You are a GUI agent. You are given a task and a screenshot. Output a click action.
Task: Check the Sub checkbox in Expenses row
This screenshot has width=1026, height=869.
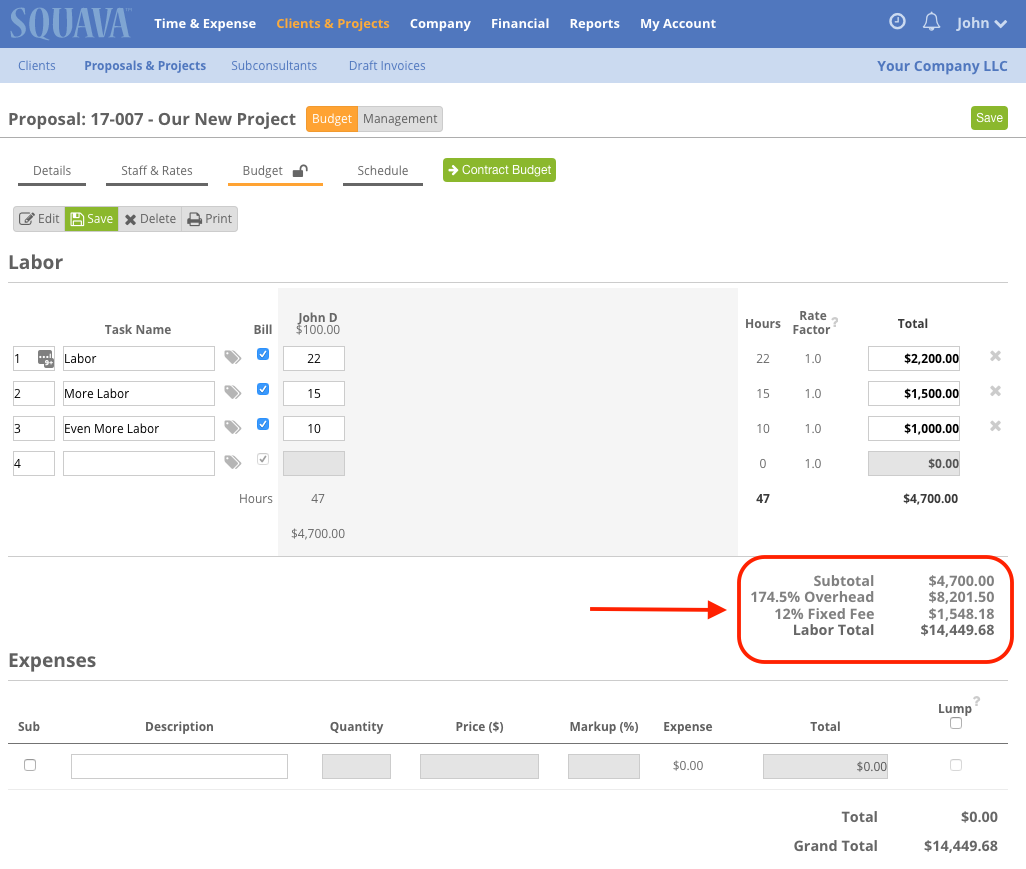click(30, 765)
